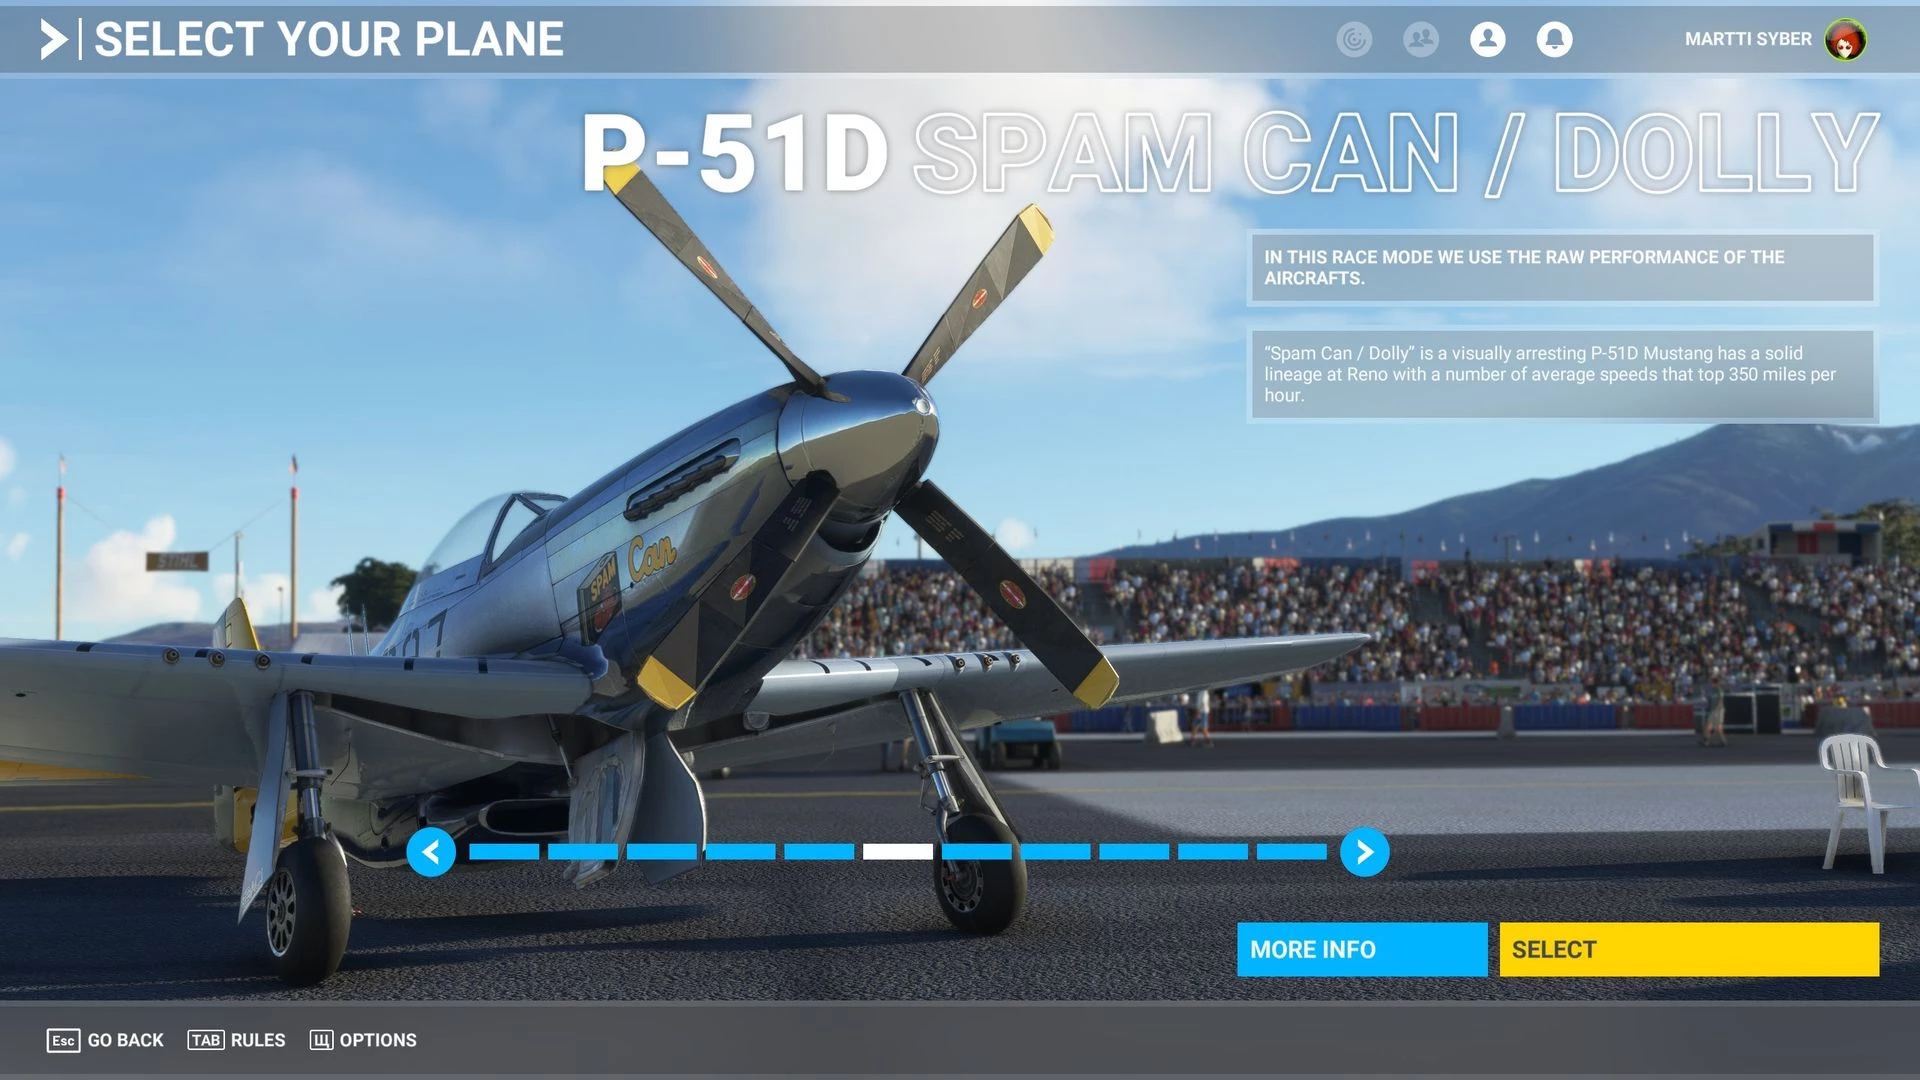The width and height of the screenshot is (1920, 1080).
Task: Open the profile person icon
Action: coord(1487,39)
